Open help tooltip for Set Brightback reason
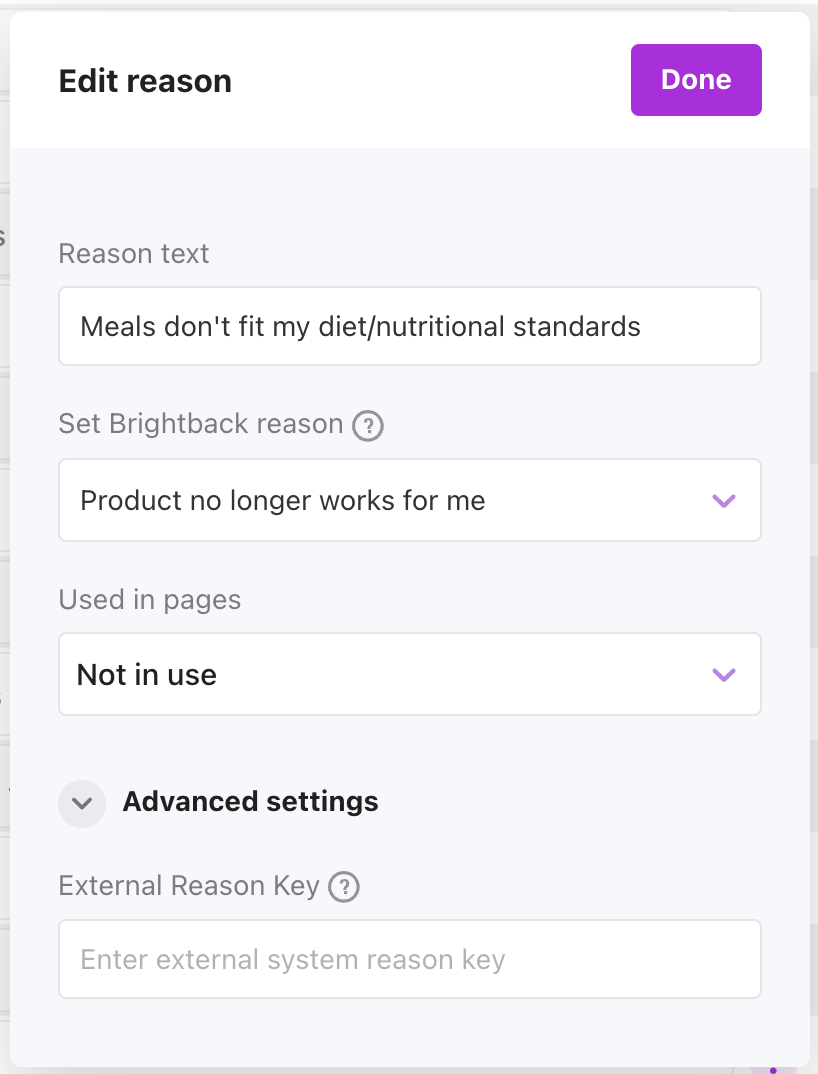Image resolution: width=818 pixels, height=1074 pixels. tap(368, 426)
